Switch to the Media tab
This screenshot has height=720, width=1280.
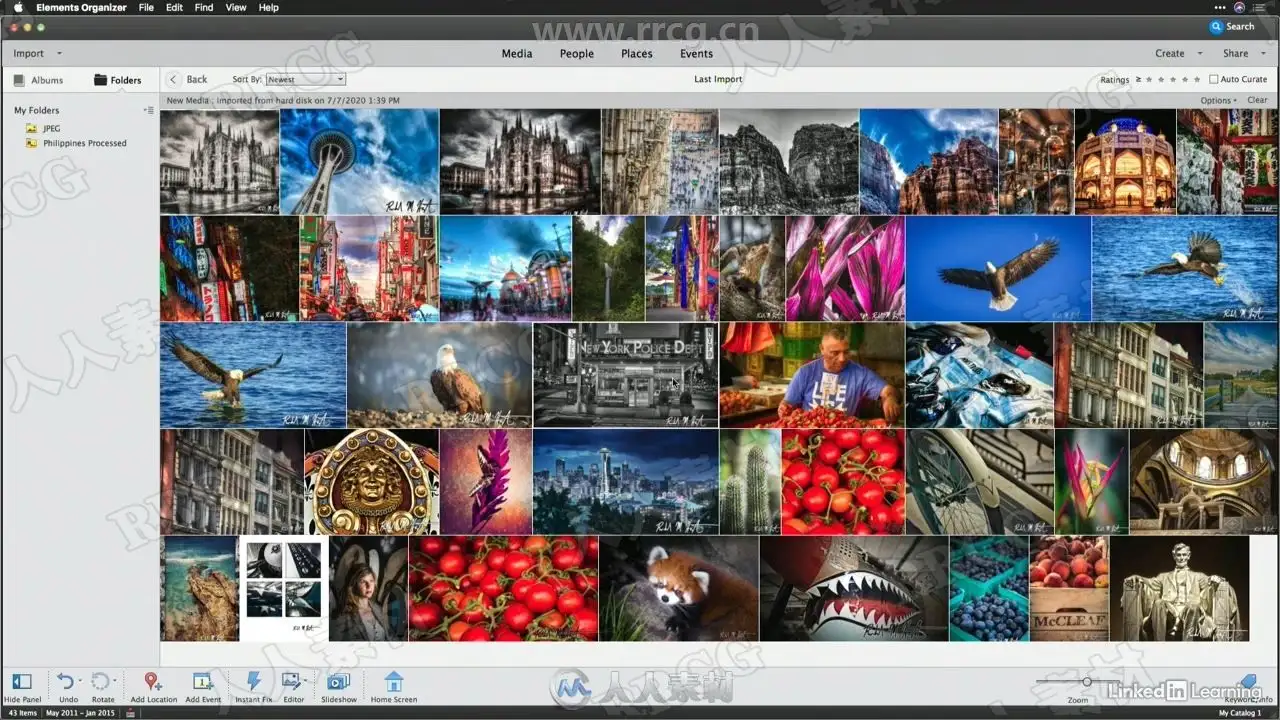pyautogui.click(x=517, y=54)
